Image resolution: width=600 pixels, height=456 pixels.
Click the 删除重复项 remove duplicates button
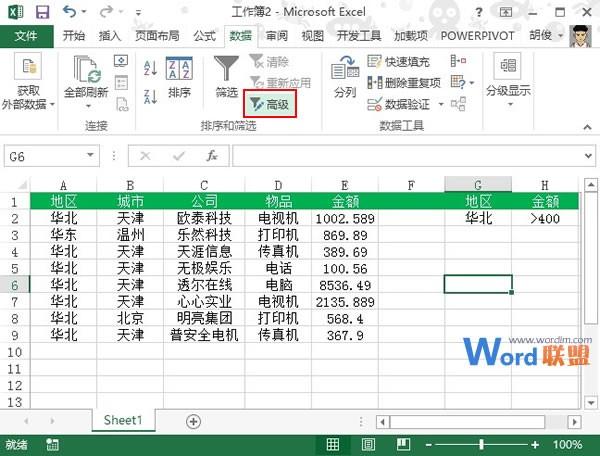point(404,82)
